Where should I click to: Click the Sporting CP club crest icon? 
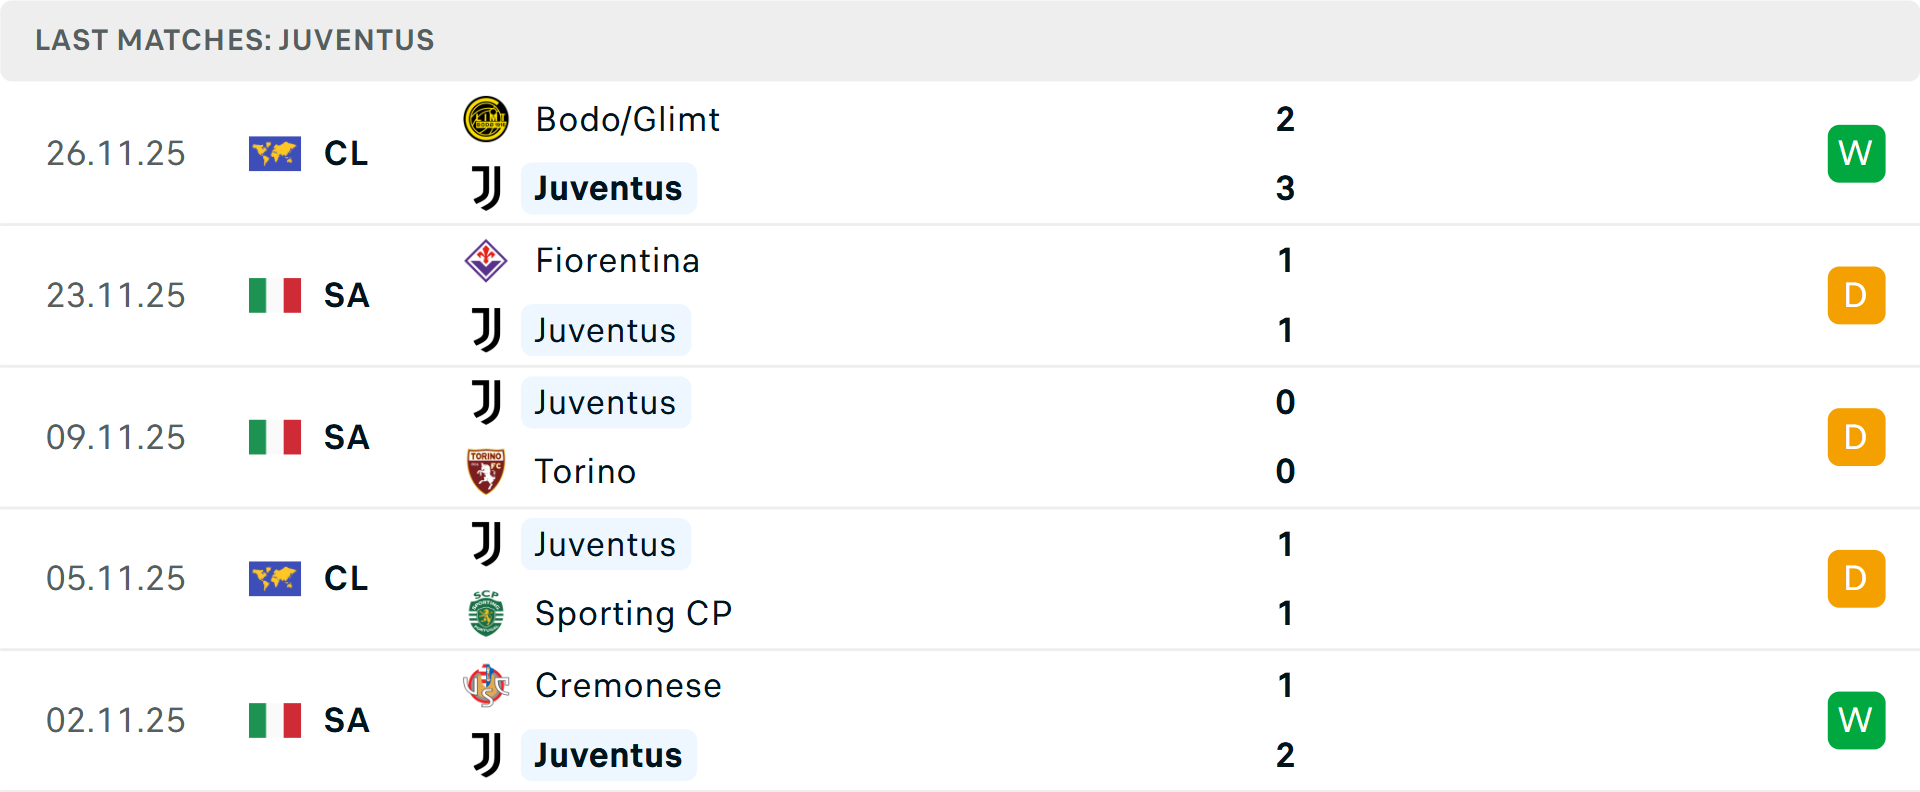pyautogui.click(x=486, y=613)
